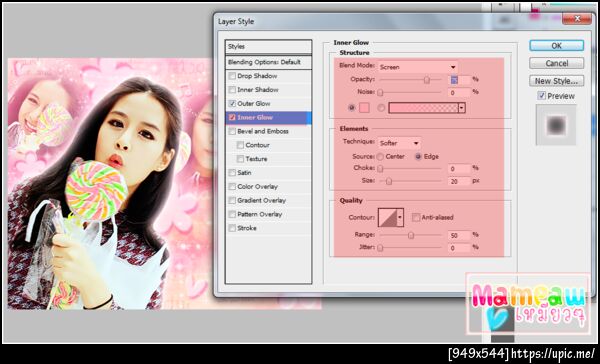The width and height of the screenshot is (600, 364).
Task: Toggle the Inner Shadow checkbox
Action: [232, 90]
